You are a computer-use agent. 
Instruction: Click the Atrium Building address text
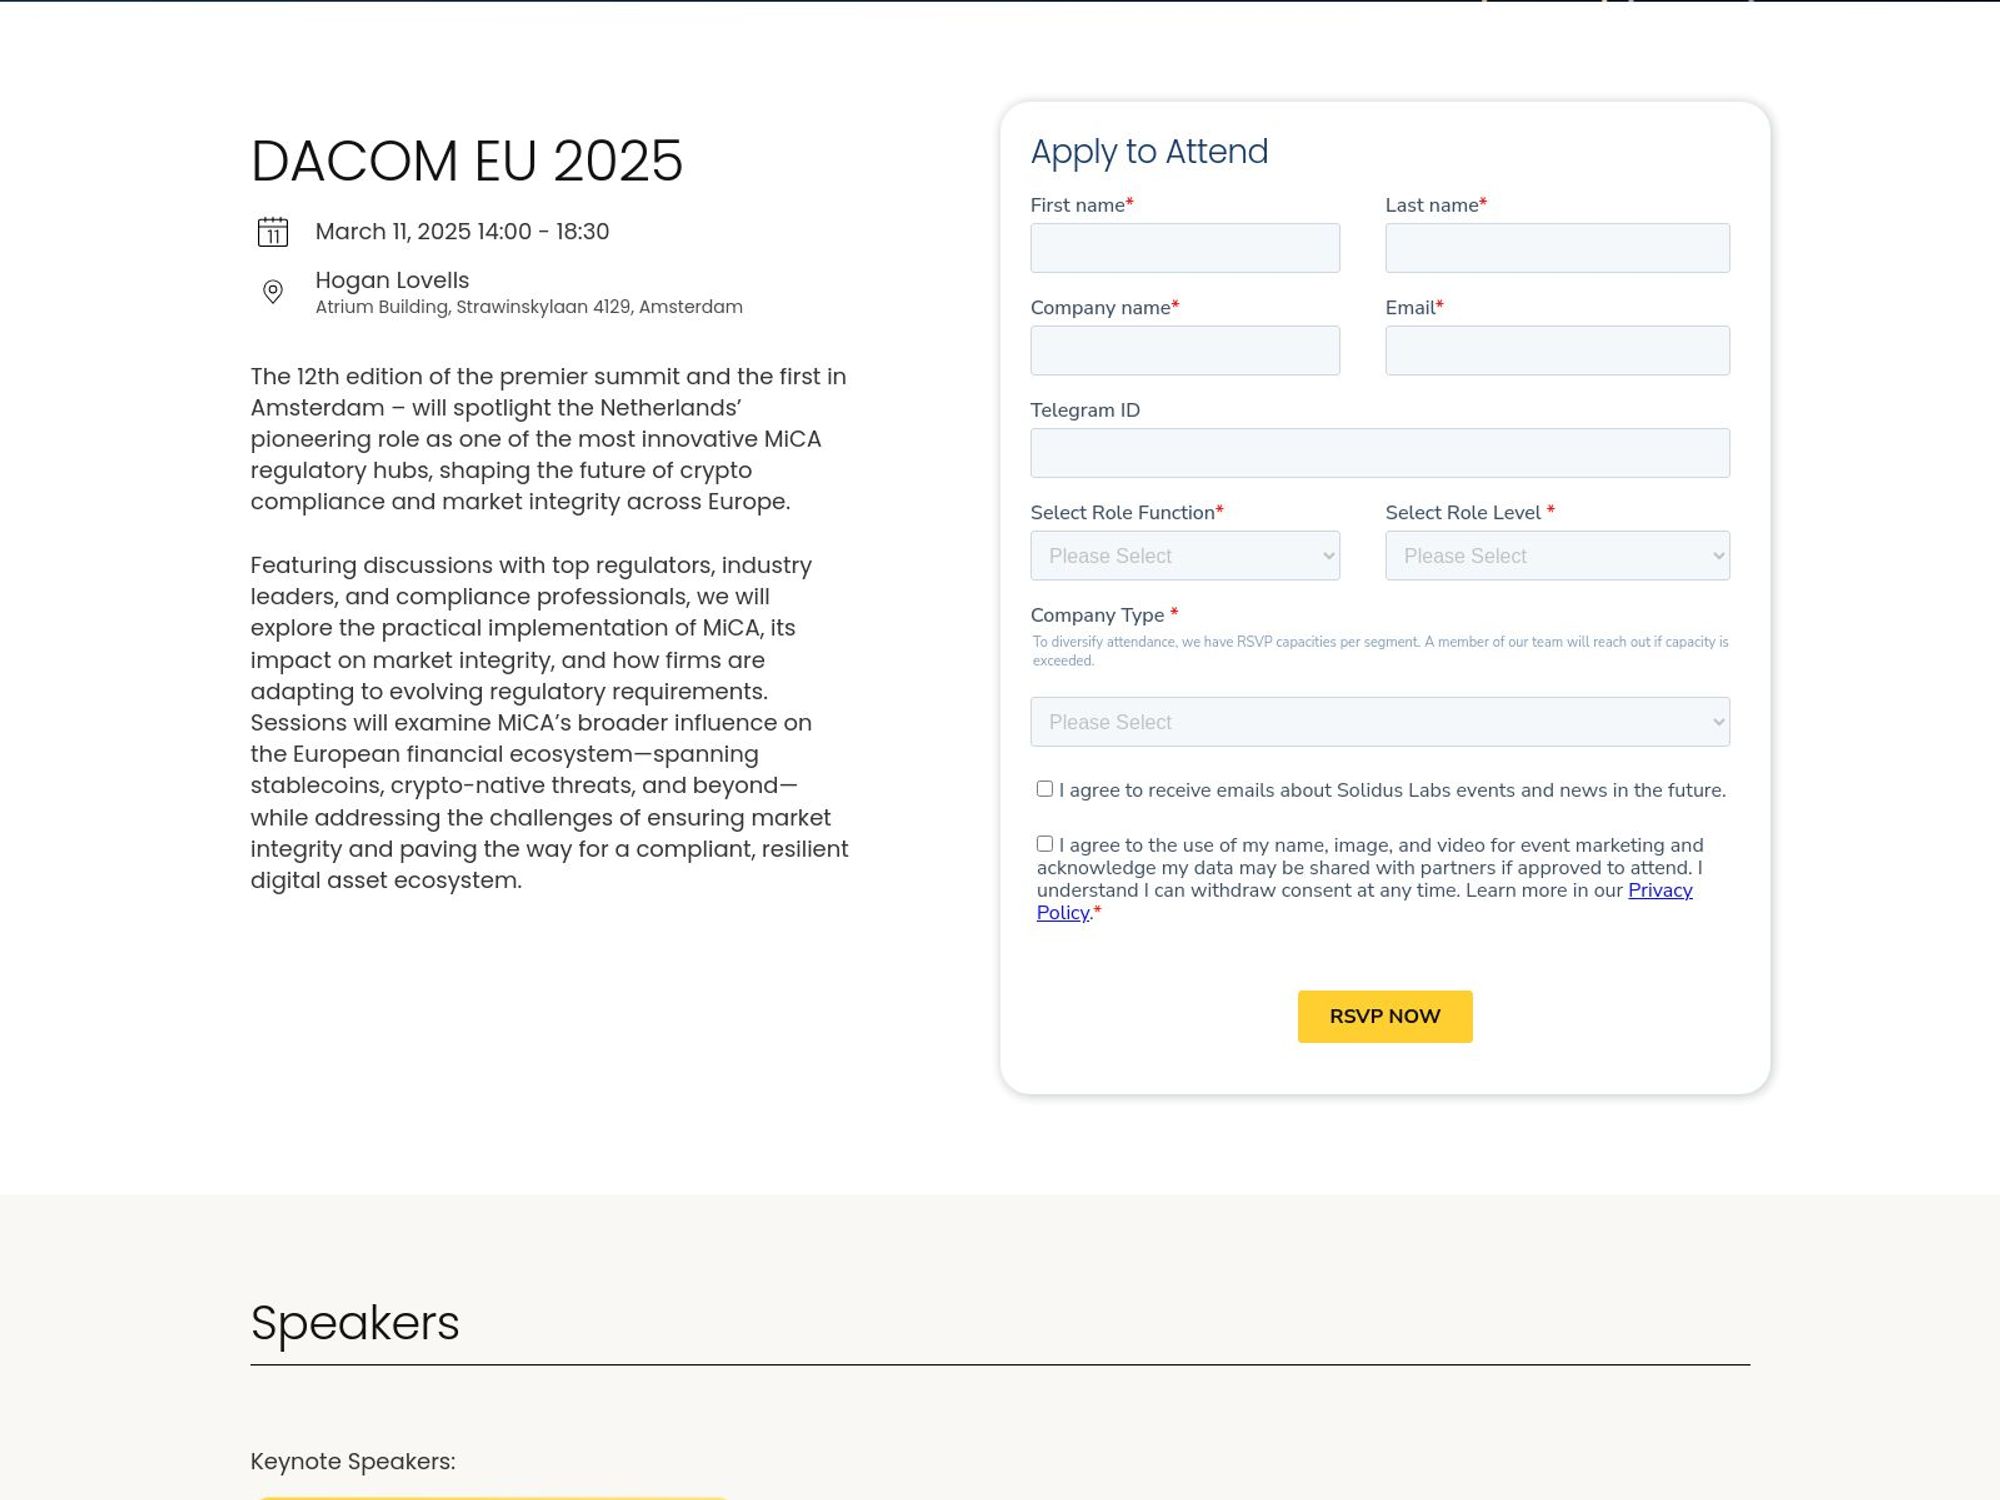pyautogui.click(x=527, y=307)
